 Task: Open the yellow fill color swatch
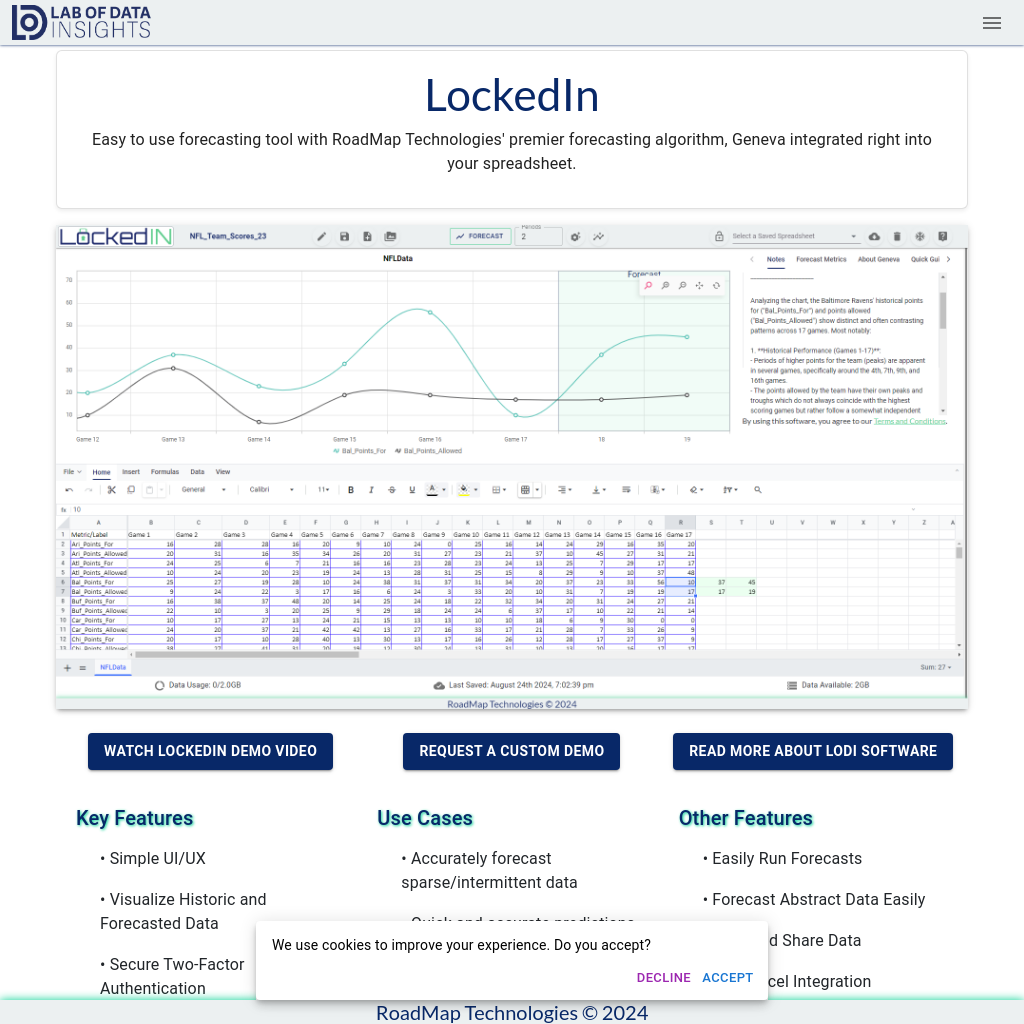465,489
